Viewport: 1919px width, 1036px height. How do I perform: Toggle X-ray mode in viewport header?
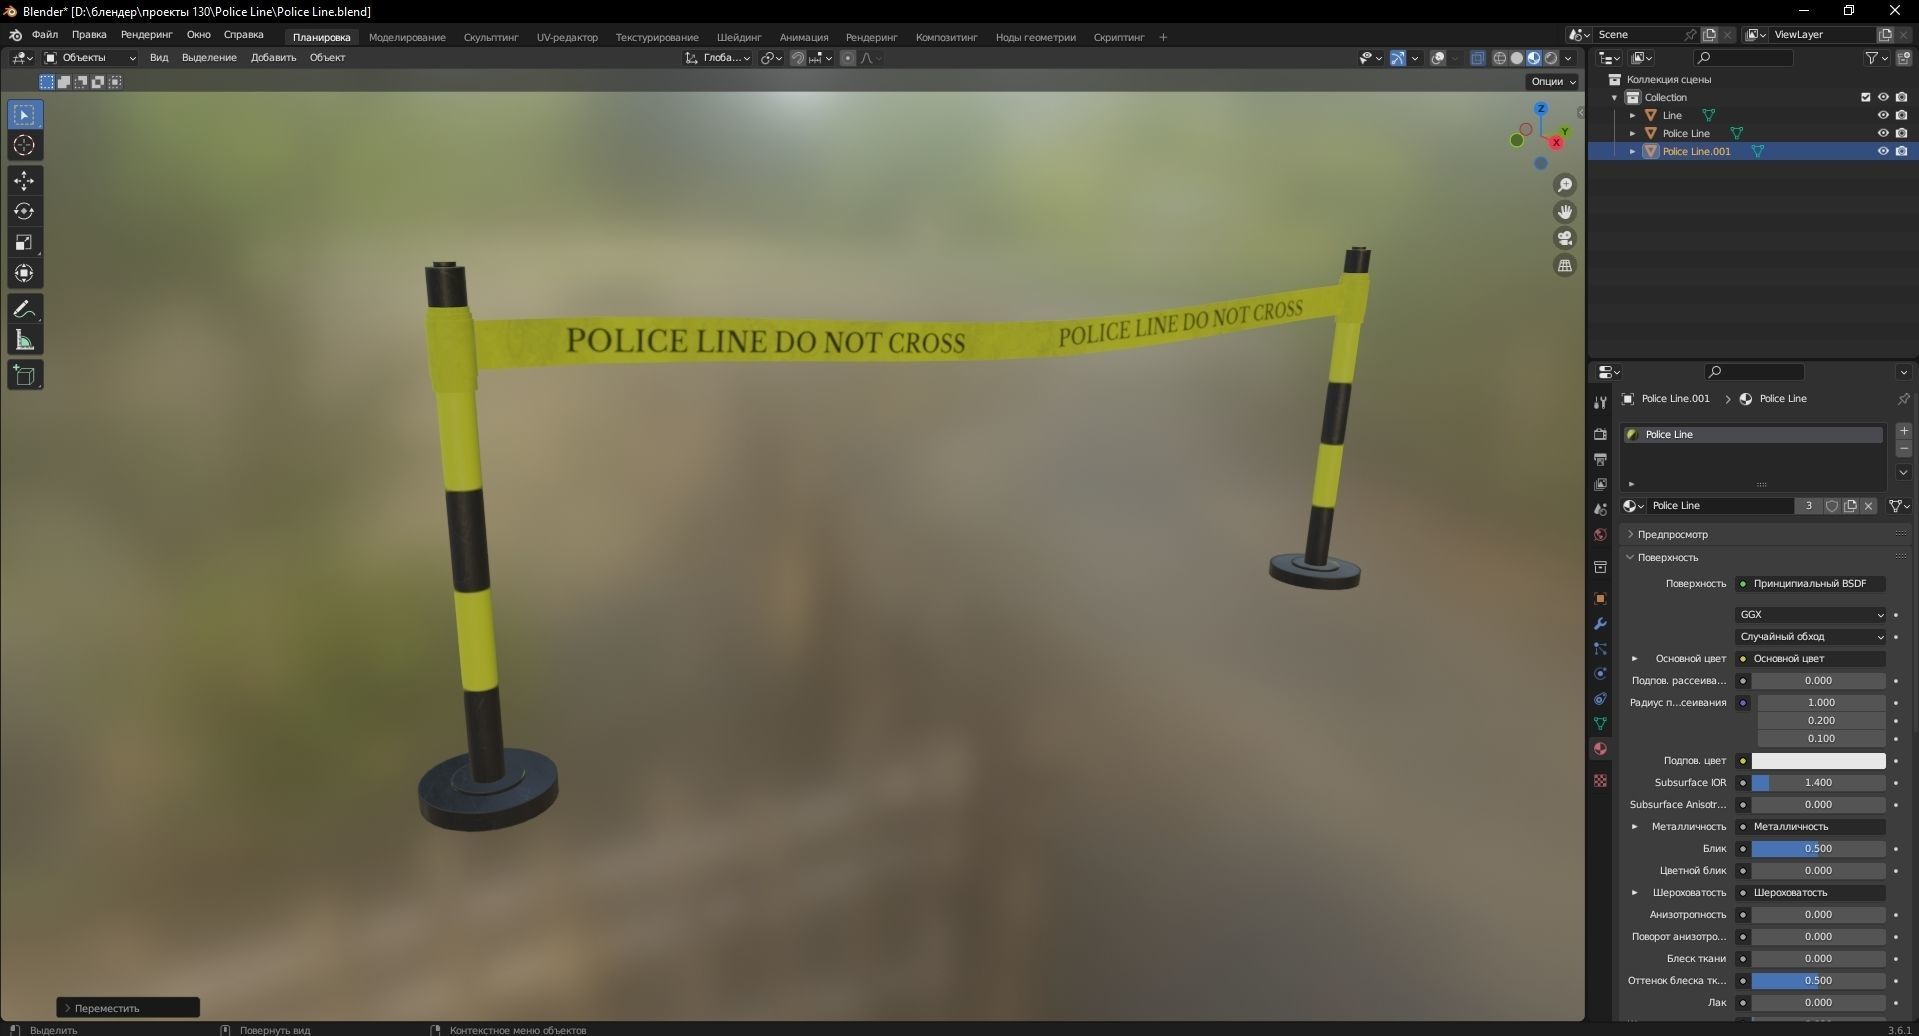click(1477, 58)
